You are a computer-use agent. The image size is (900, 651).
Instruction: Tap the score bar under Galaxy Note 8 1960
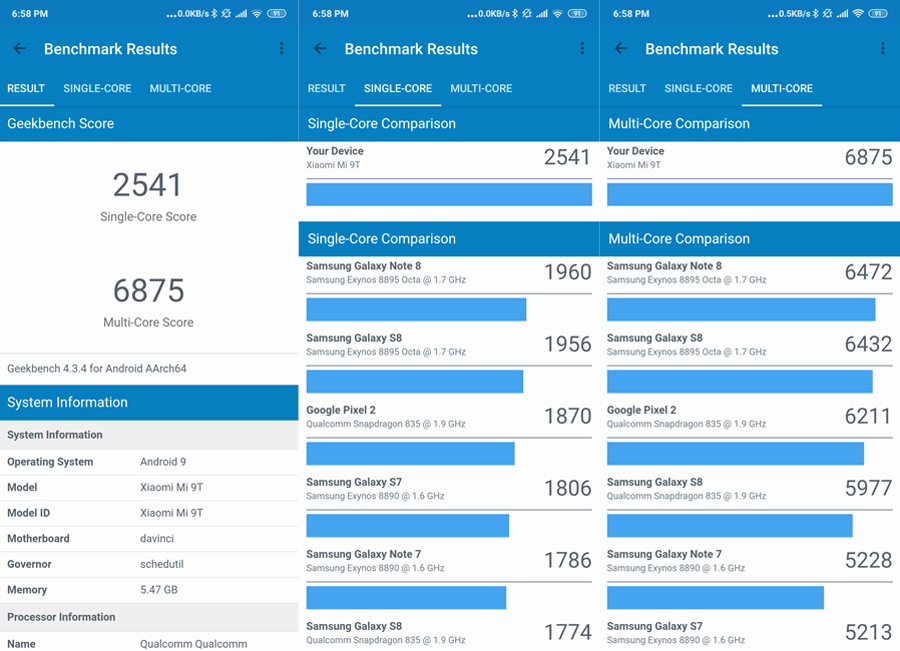pyautogui.click(x=416, y=309)
